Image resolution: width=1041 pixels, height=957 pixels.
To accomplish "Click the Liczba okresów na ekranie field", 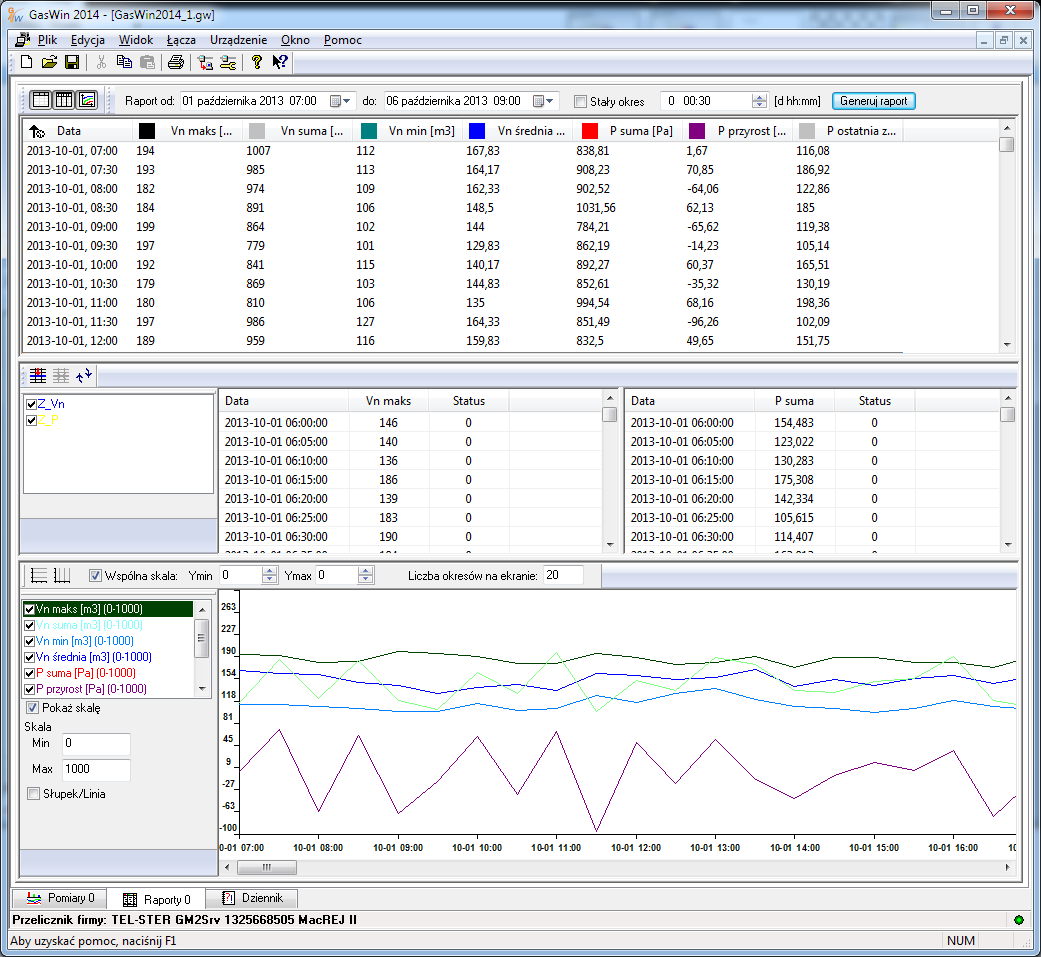I will (x=563, y=575).
